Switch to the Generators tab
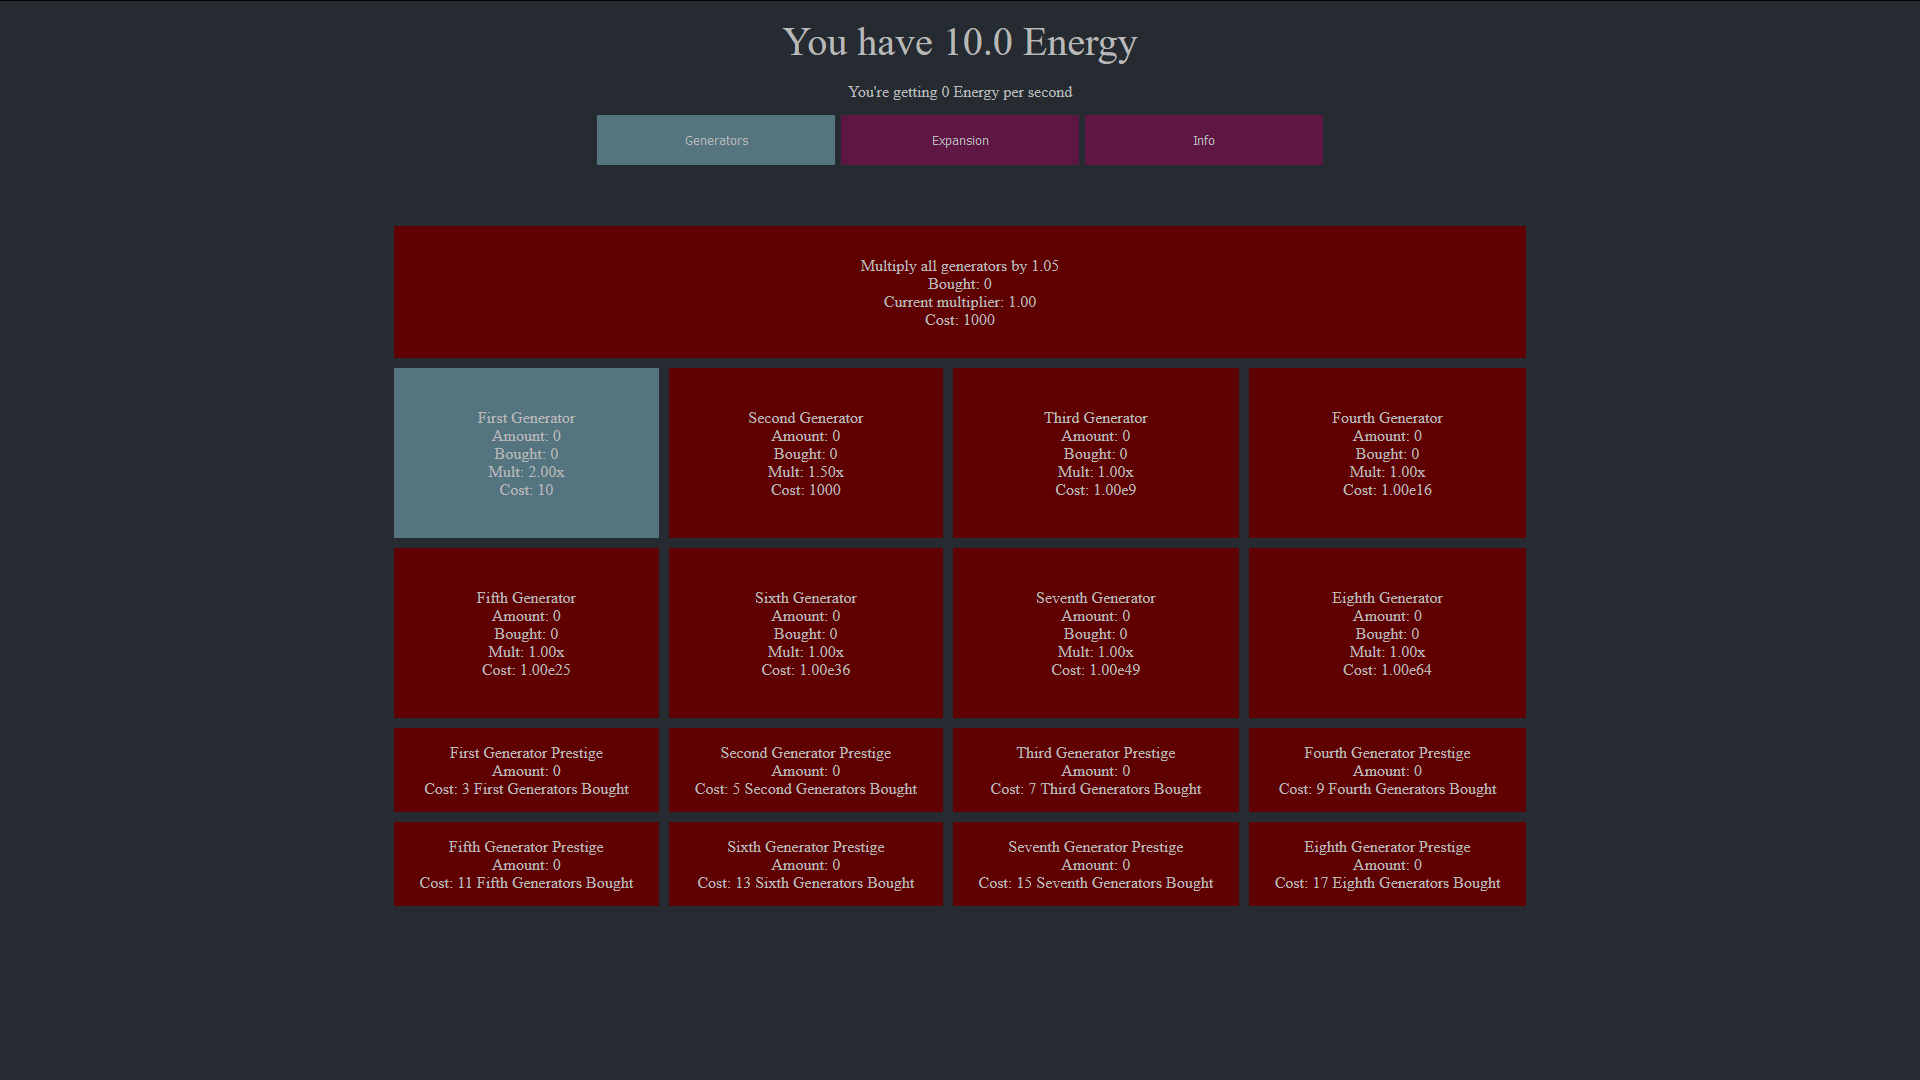Viewport: 1920px width, 1080px height. click(716, 140)
